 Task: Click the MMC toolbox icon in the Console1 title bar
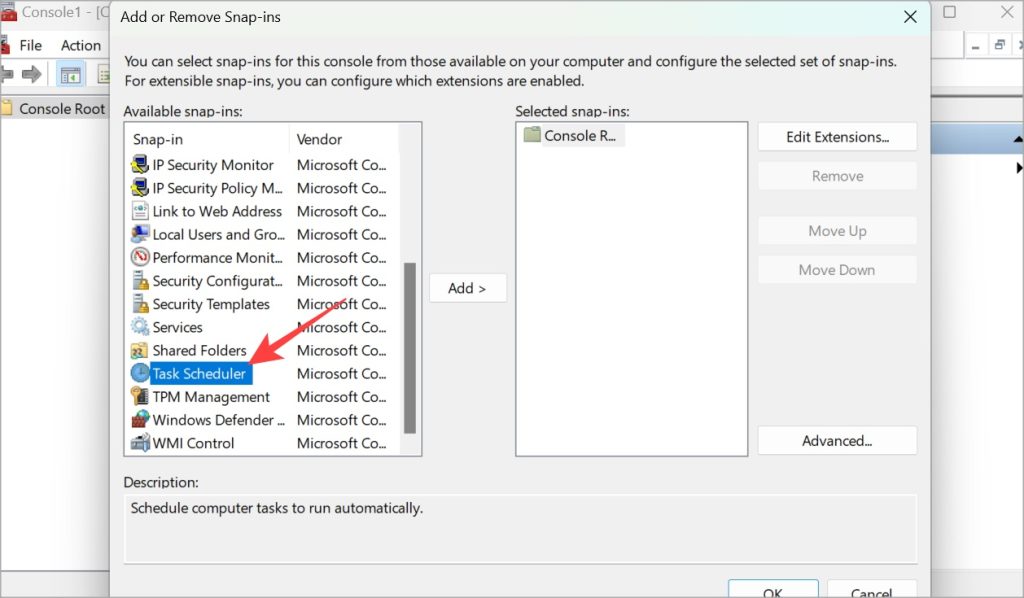(x=8, y=12)
